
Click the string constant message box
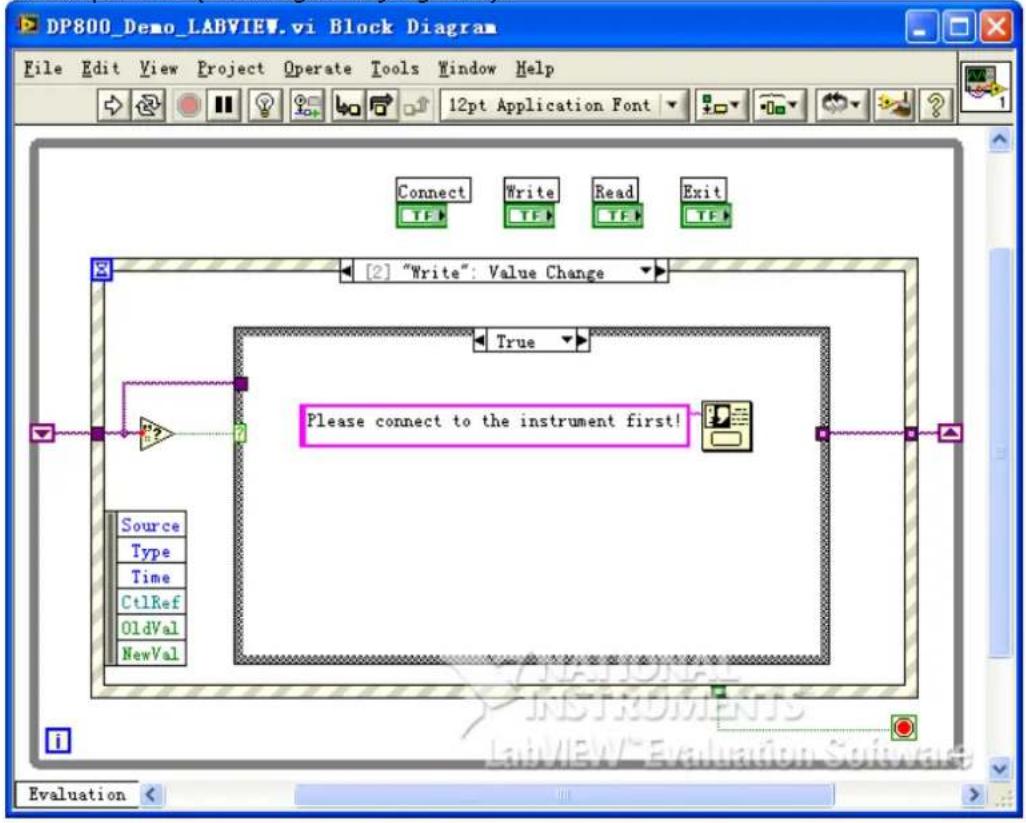click(x=494, y=425)
